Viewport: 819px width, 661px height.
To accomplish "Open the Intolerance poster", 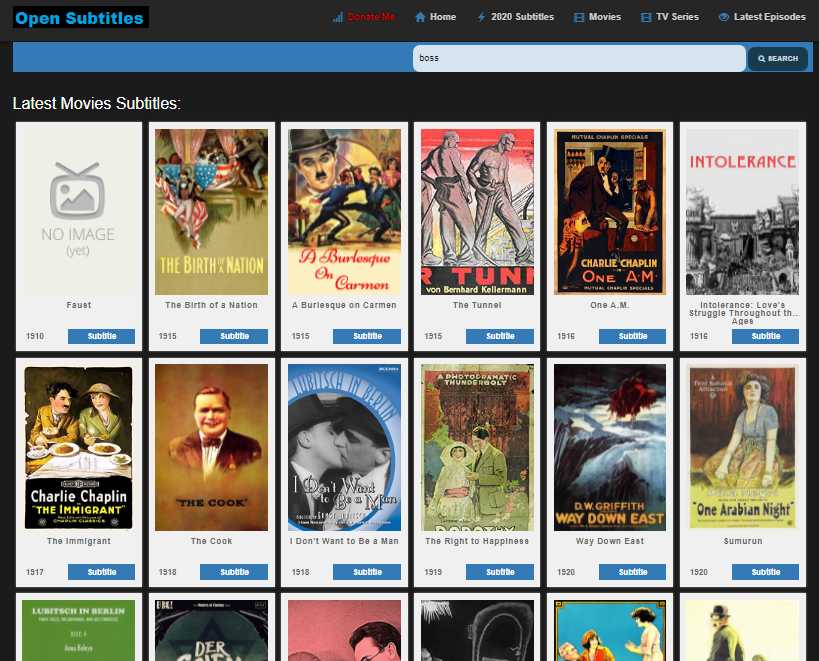I will tap(743, 211).
